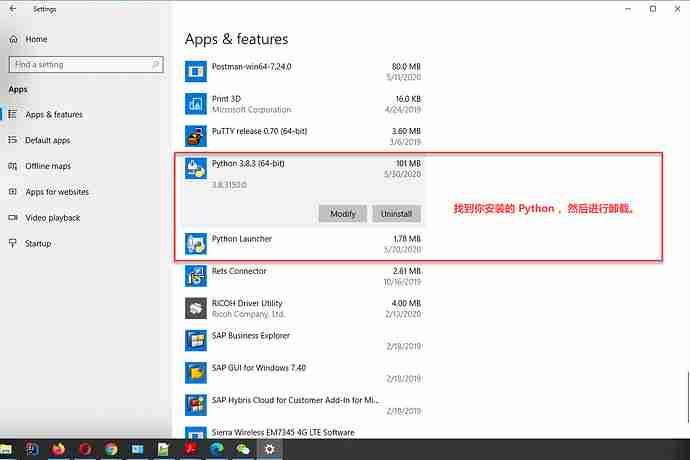The height and width of the screenshot is (460, 690).
Task: Open Edge browser from taskbar
Action: tap(217, 449)
